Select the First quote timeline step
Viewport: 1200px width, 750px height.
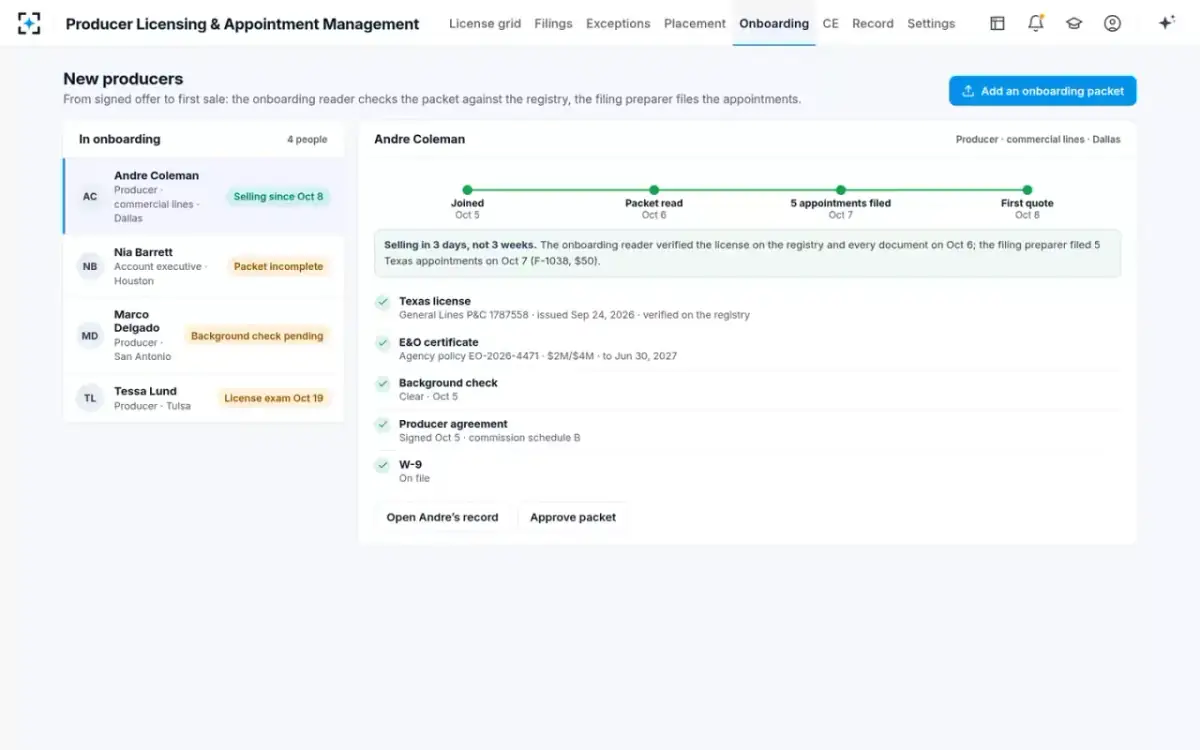tap(1027, 203)
